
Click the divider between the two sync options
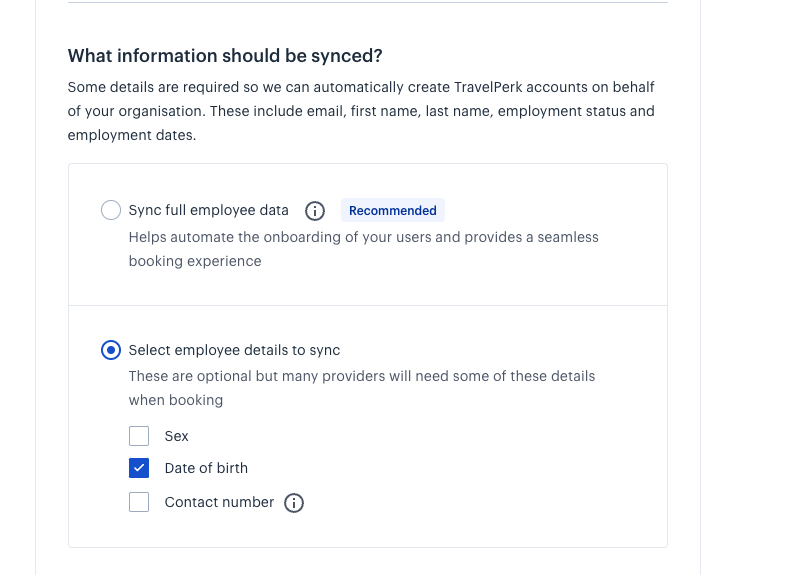click(x=368, y=305)
